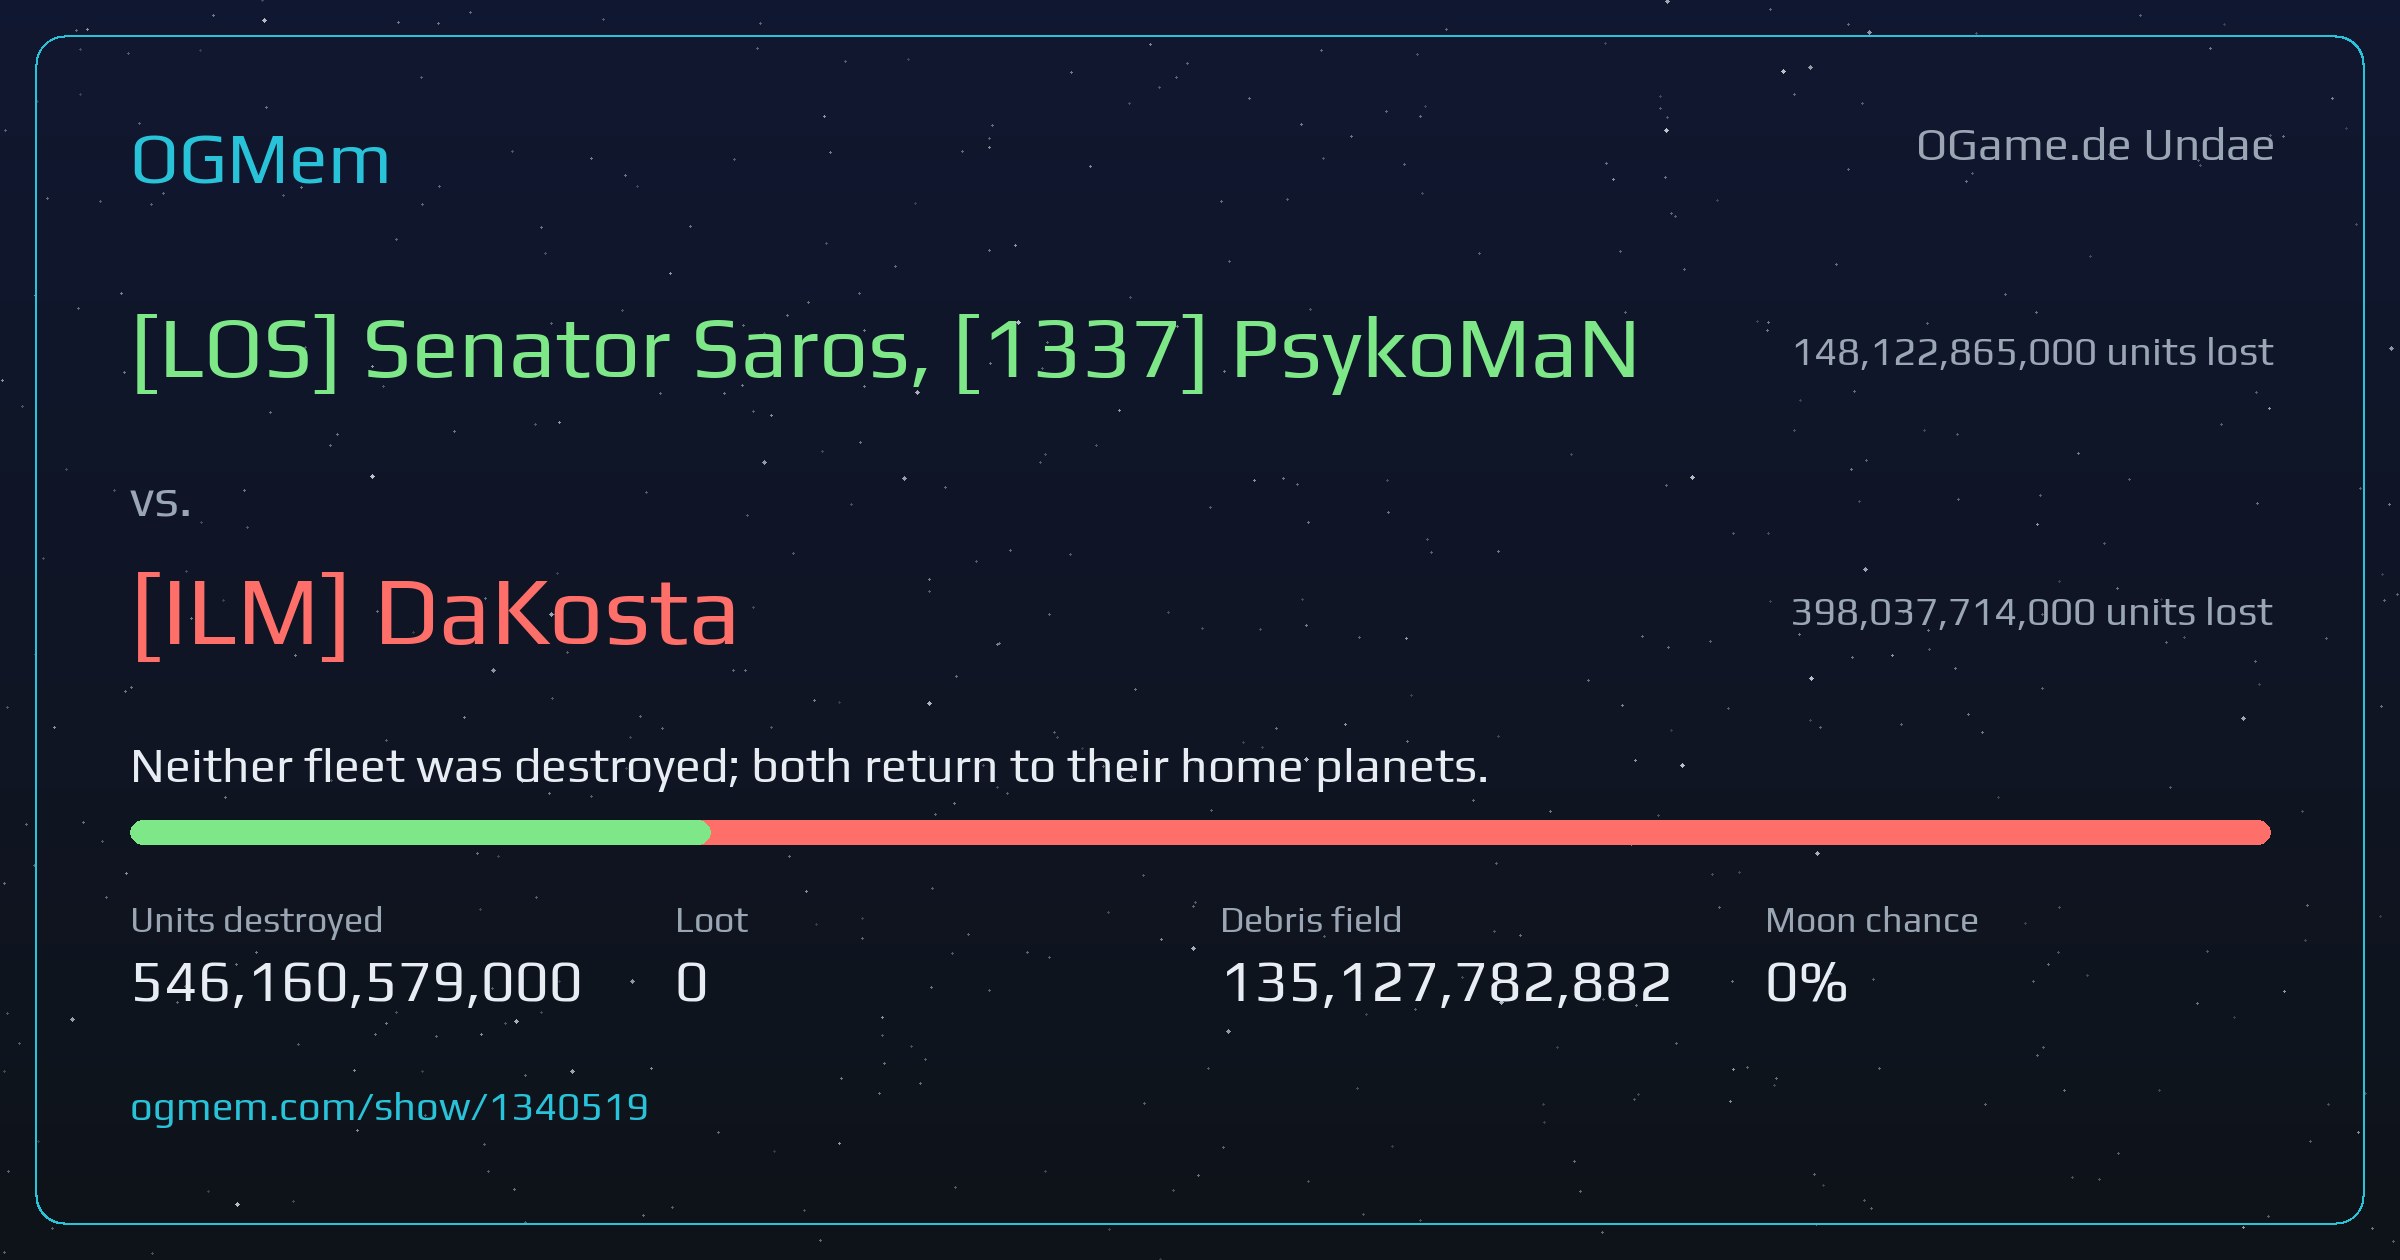This screenshot has height=1260, width=2400.
Task: Click attacker names Senator Saros, PsykoMaN
Action: coord(885,352)
